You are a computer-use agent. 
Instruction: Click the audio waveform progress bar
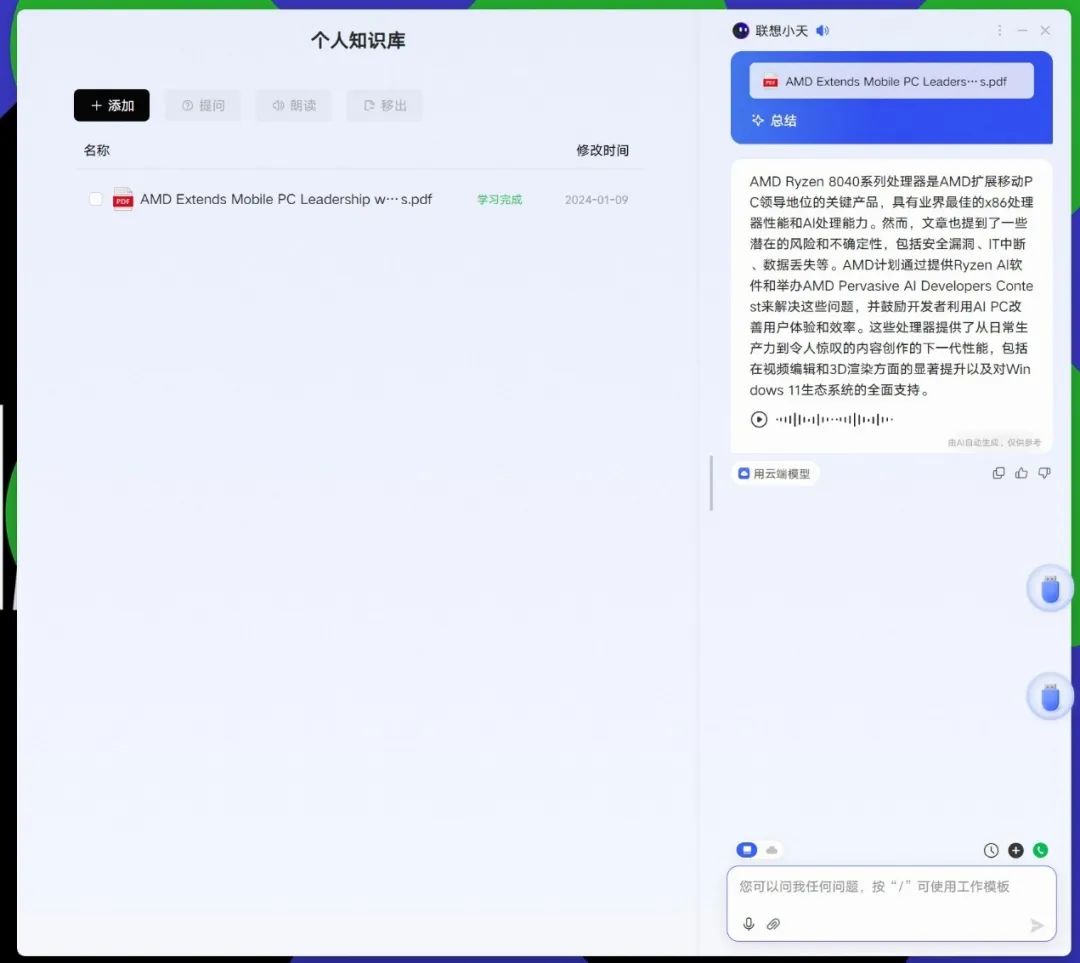(x=834, y=419)
